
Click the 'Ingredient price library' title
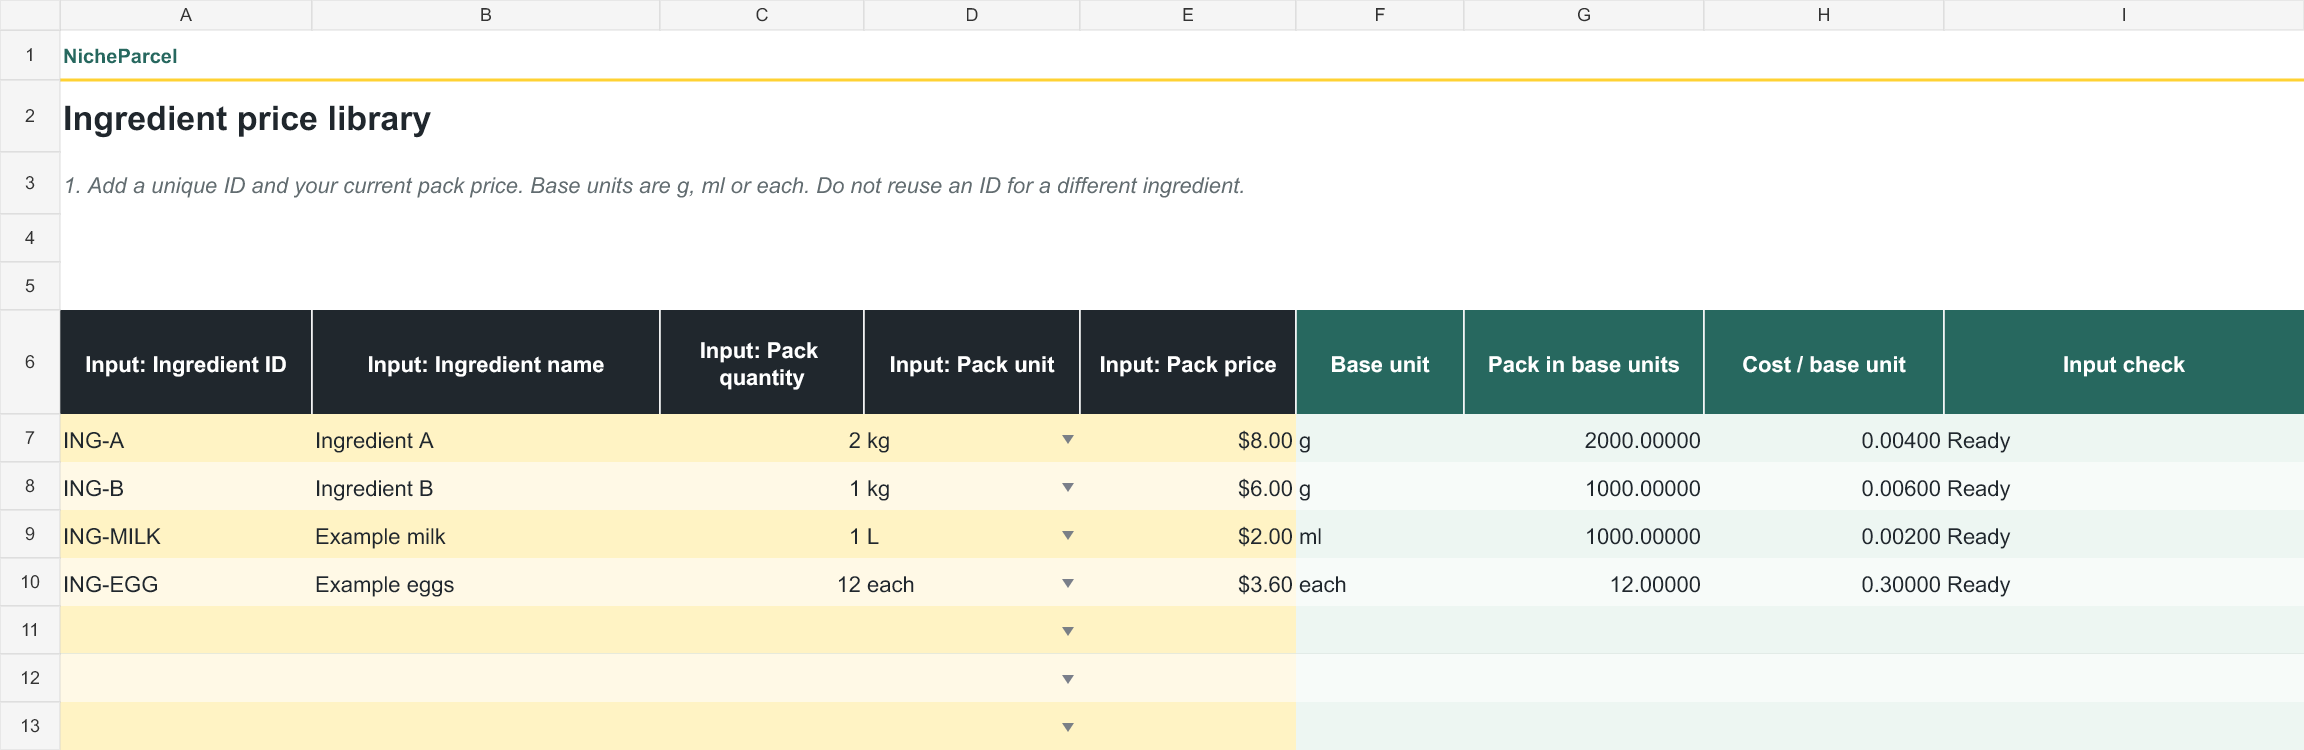point(247,118)
